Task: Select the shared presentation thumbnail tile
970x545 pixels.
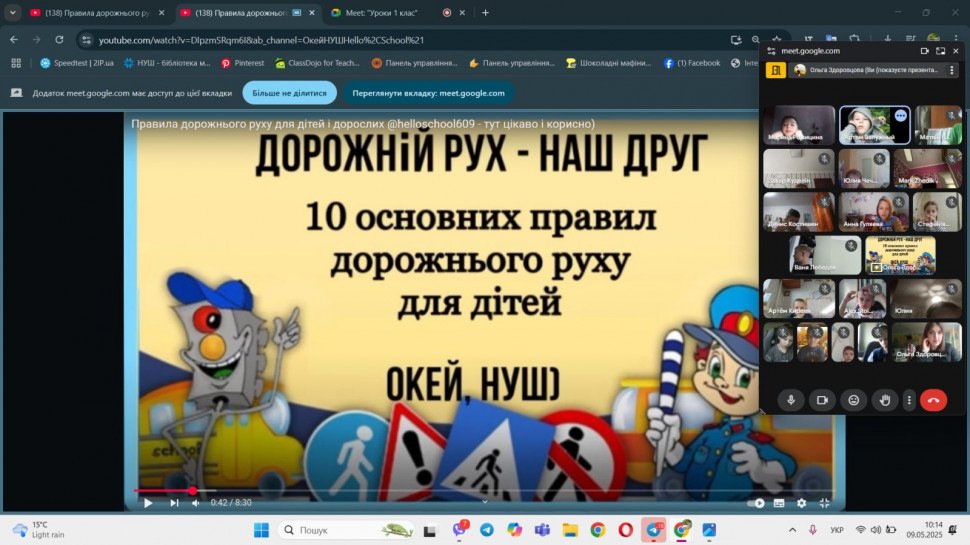Action: click(900, 254)
